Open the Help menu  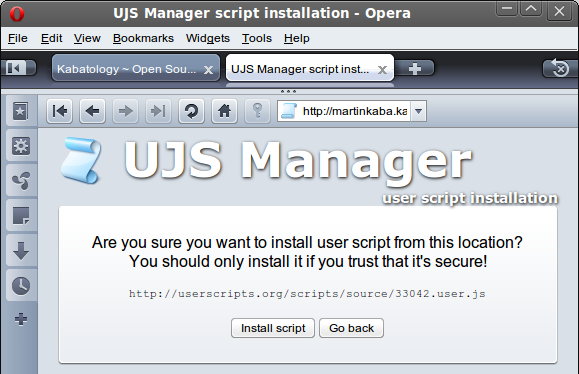(297, 38)
